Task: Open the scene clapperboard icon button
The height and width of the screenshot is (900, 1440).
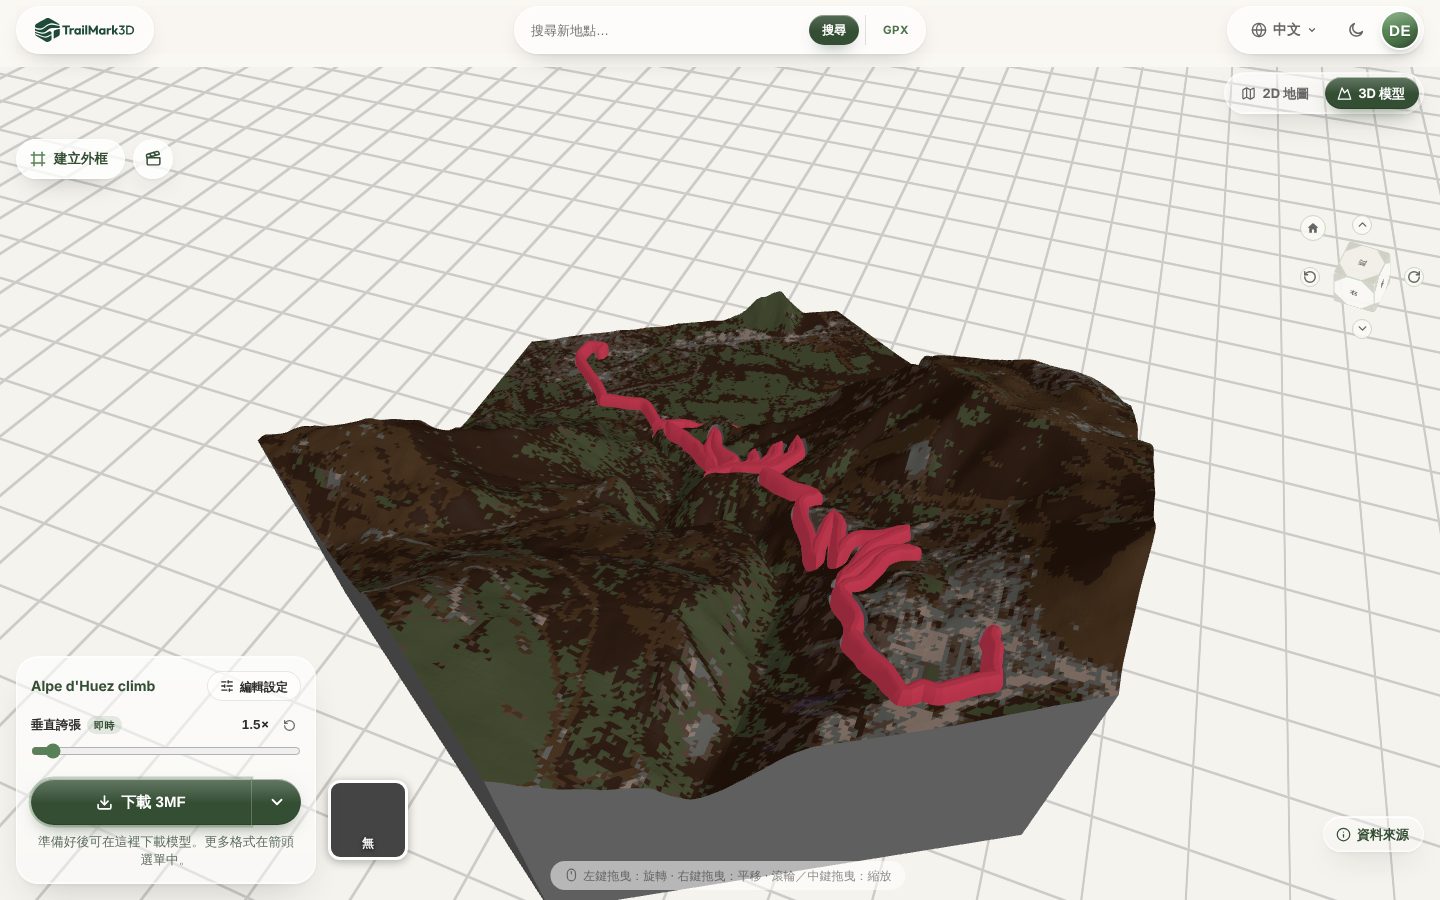Action: click(153, 159)
